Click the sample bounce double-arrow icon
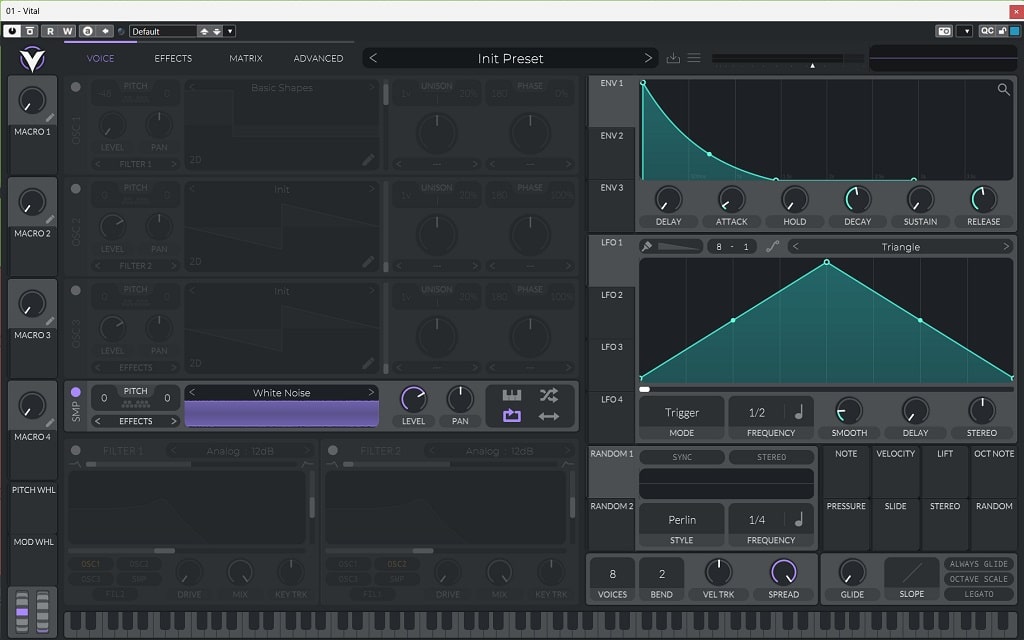This screenshot has height=640, width=1024. pyautogui.click(x=549, y=416)
